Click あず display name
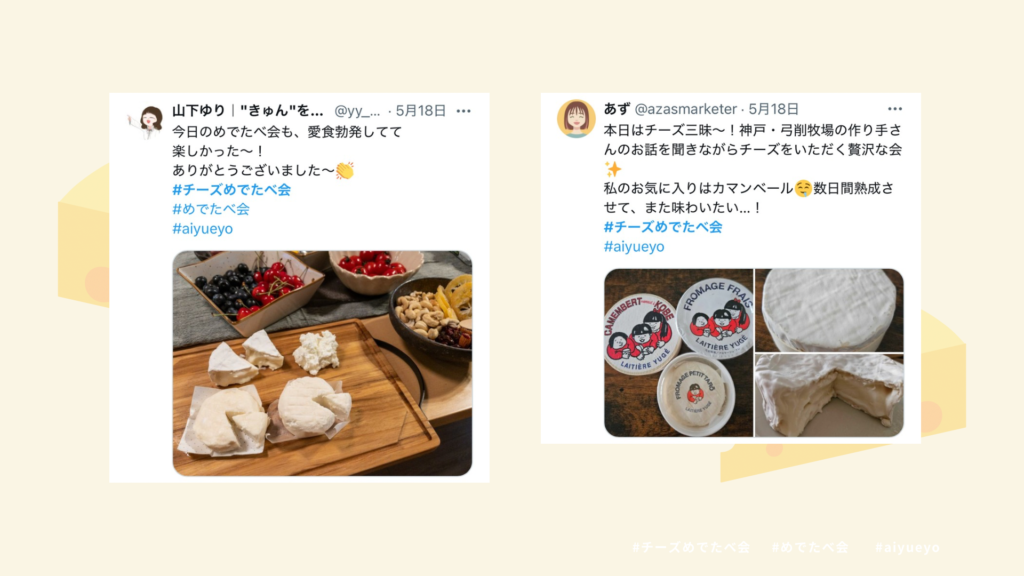1024x576 pixels. point(616,109)
